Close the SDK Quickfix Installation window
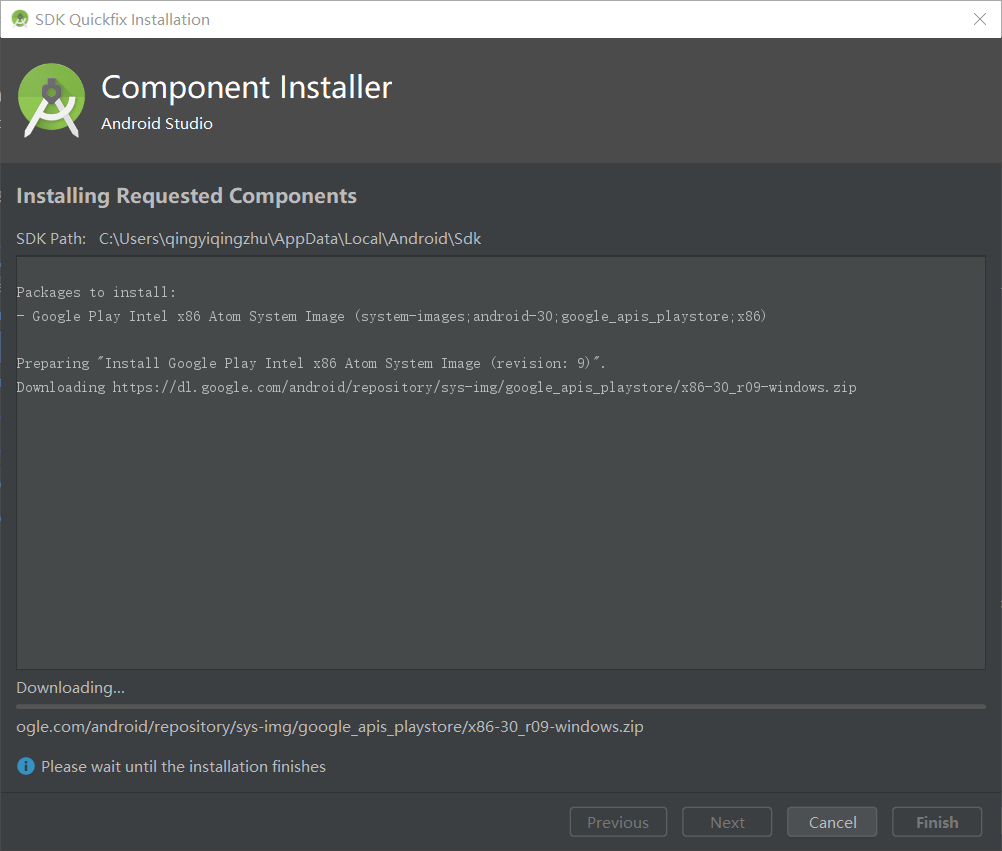The image size is (1002, 851). [x=980, y=19]
